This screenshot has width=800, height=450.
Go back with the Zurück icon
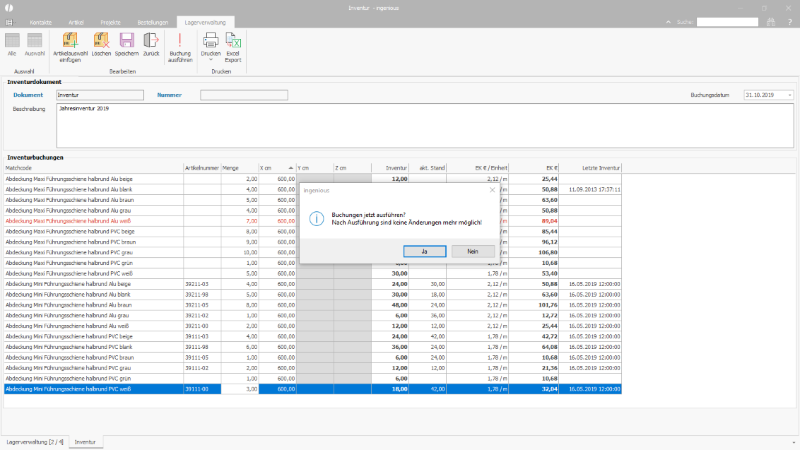pos(151,41)
